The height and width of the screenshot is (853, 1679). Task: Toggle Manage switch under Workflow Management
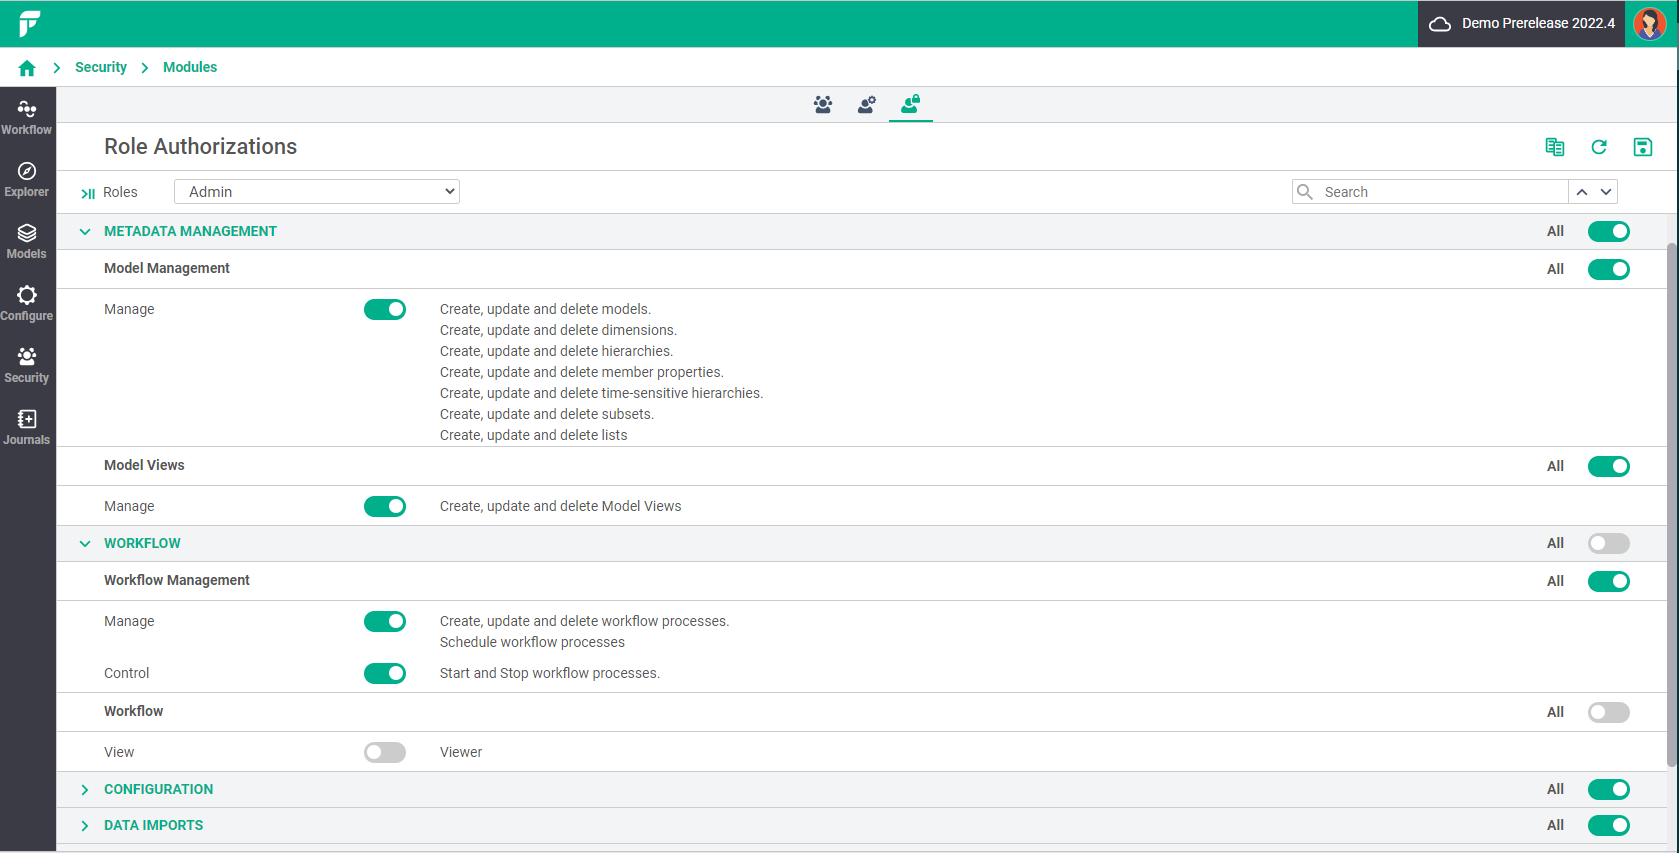385,622
